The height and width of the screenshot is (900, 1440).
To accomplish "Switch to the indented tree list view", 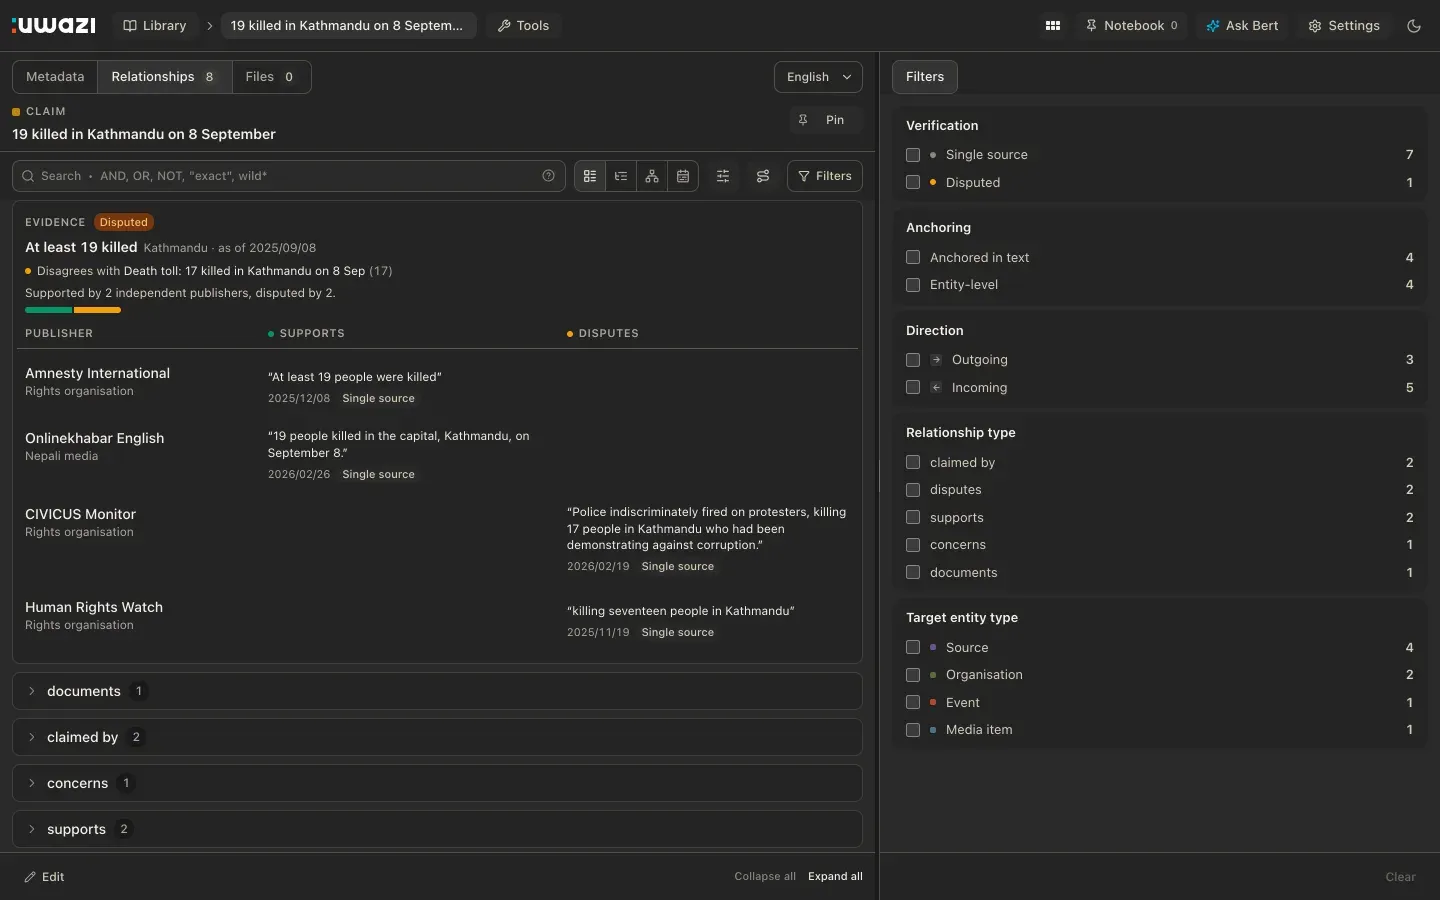I will click(621, 176).
